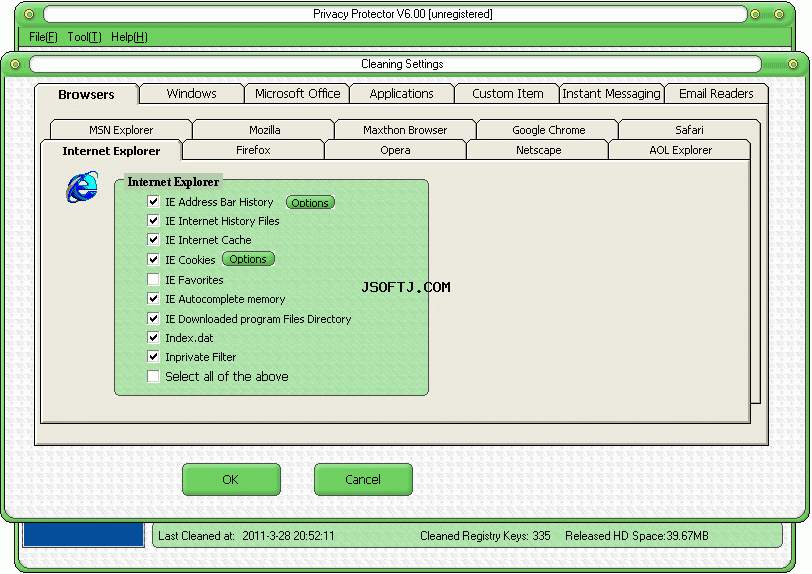
Task: Select the Browsers tab
Action: (86, 95)
